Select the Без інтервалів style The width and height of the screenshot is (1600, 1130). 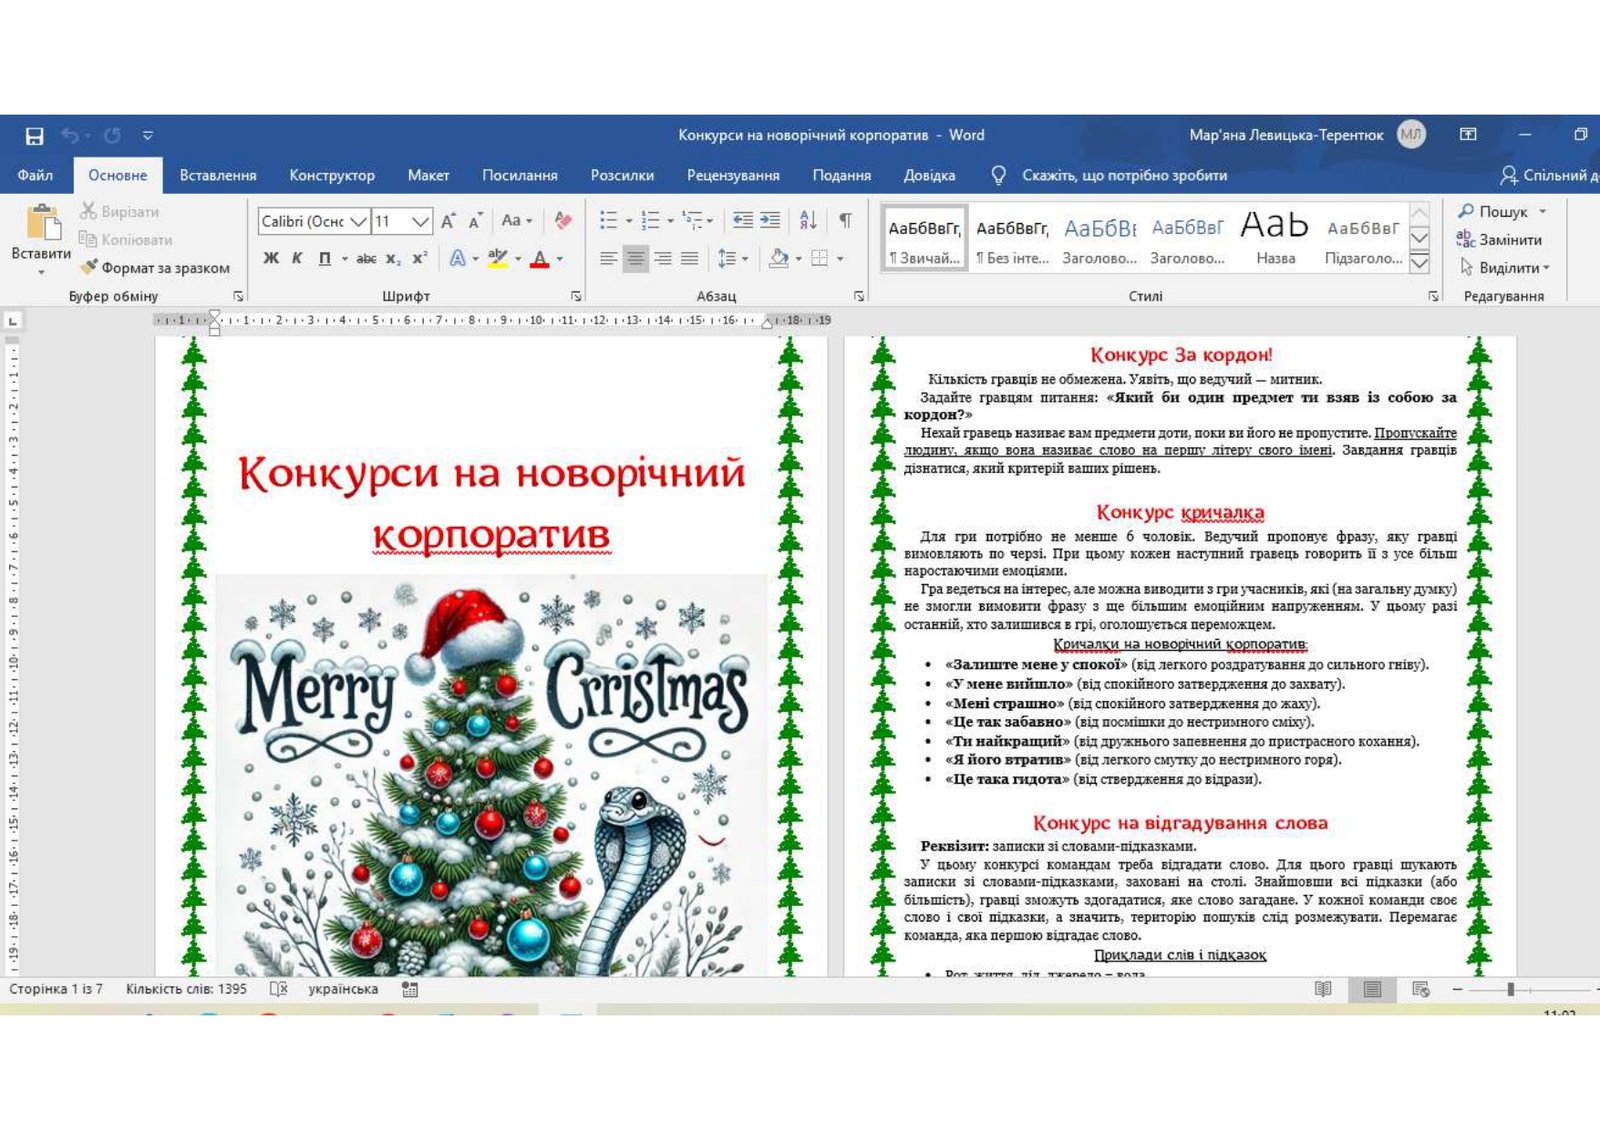pos(1012,240)
